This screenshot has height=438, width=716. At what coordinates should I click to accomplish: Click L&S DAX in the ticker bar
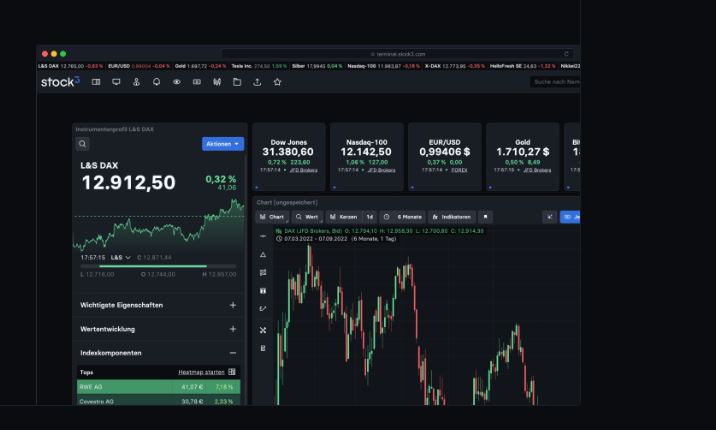[x=70, y=66]
